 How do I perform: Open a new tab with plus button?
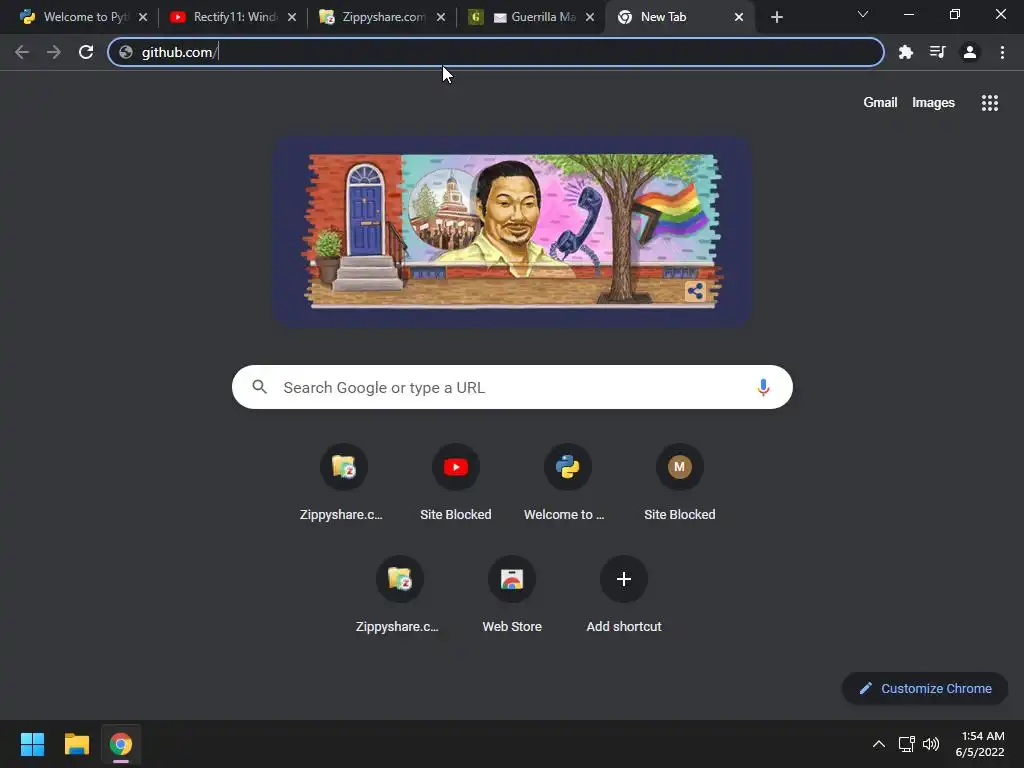[776, 17]
